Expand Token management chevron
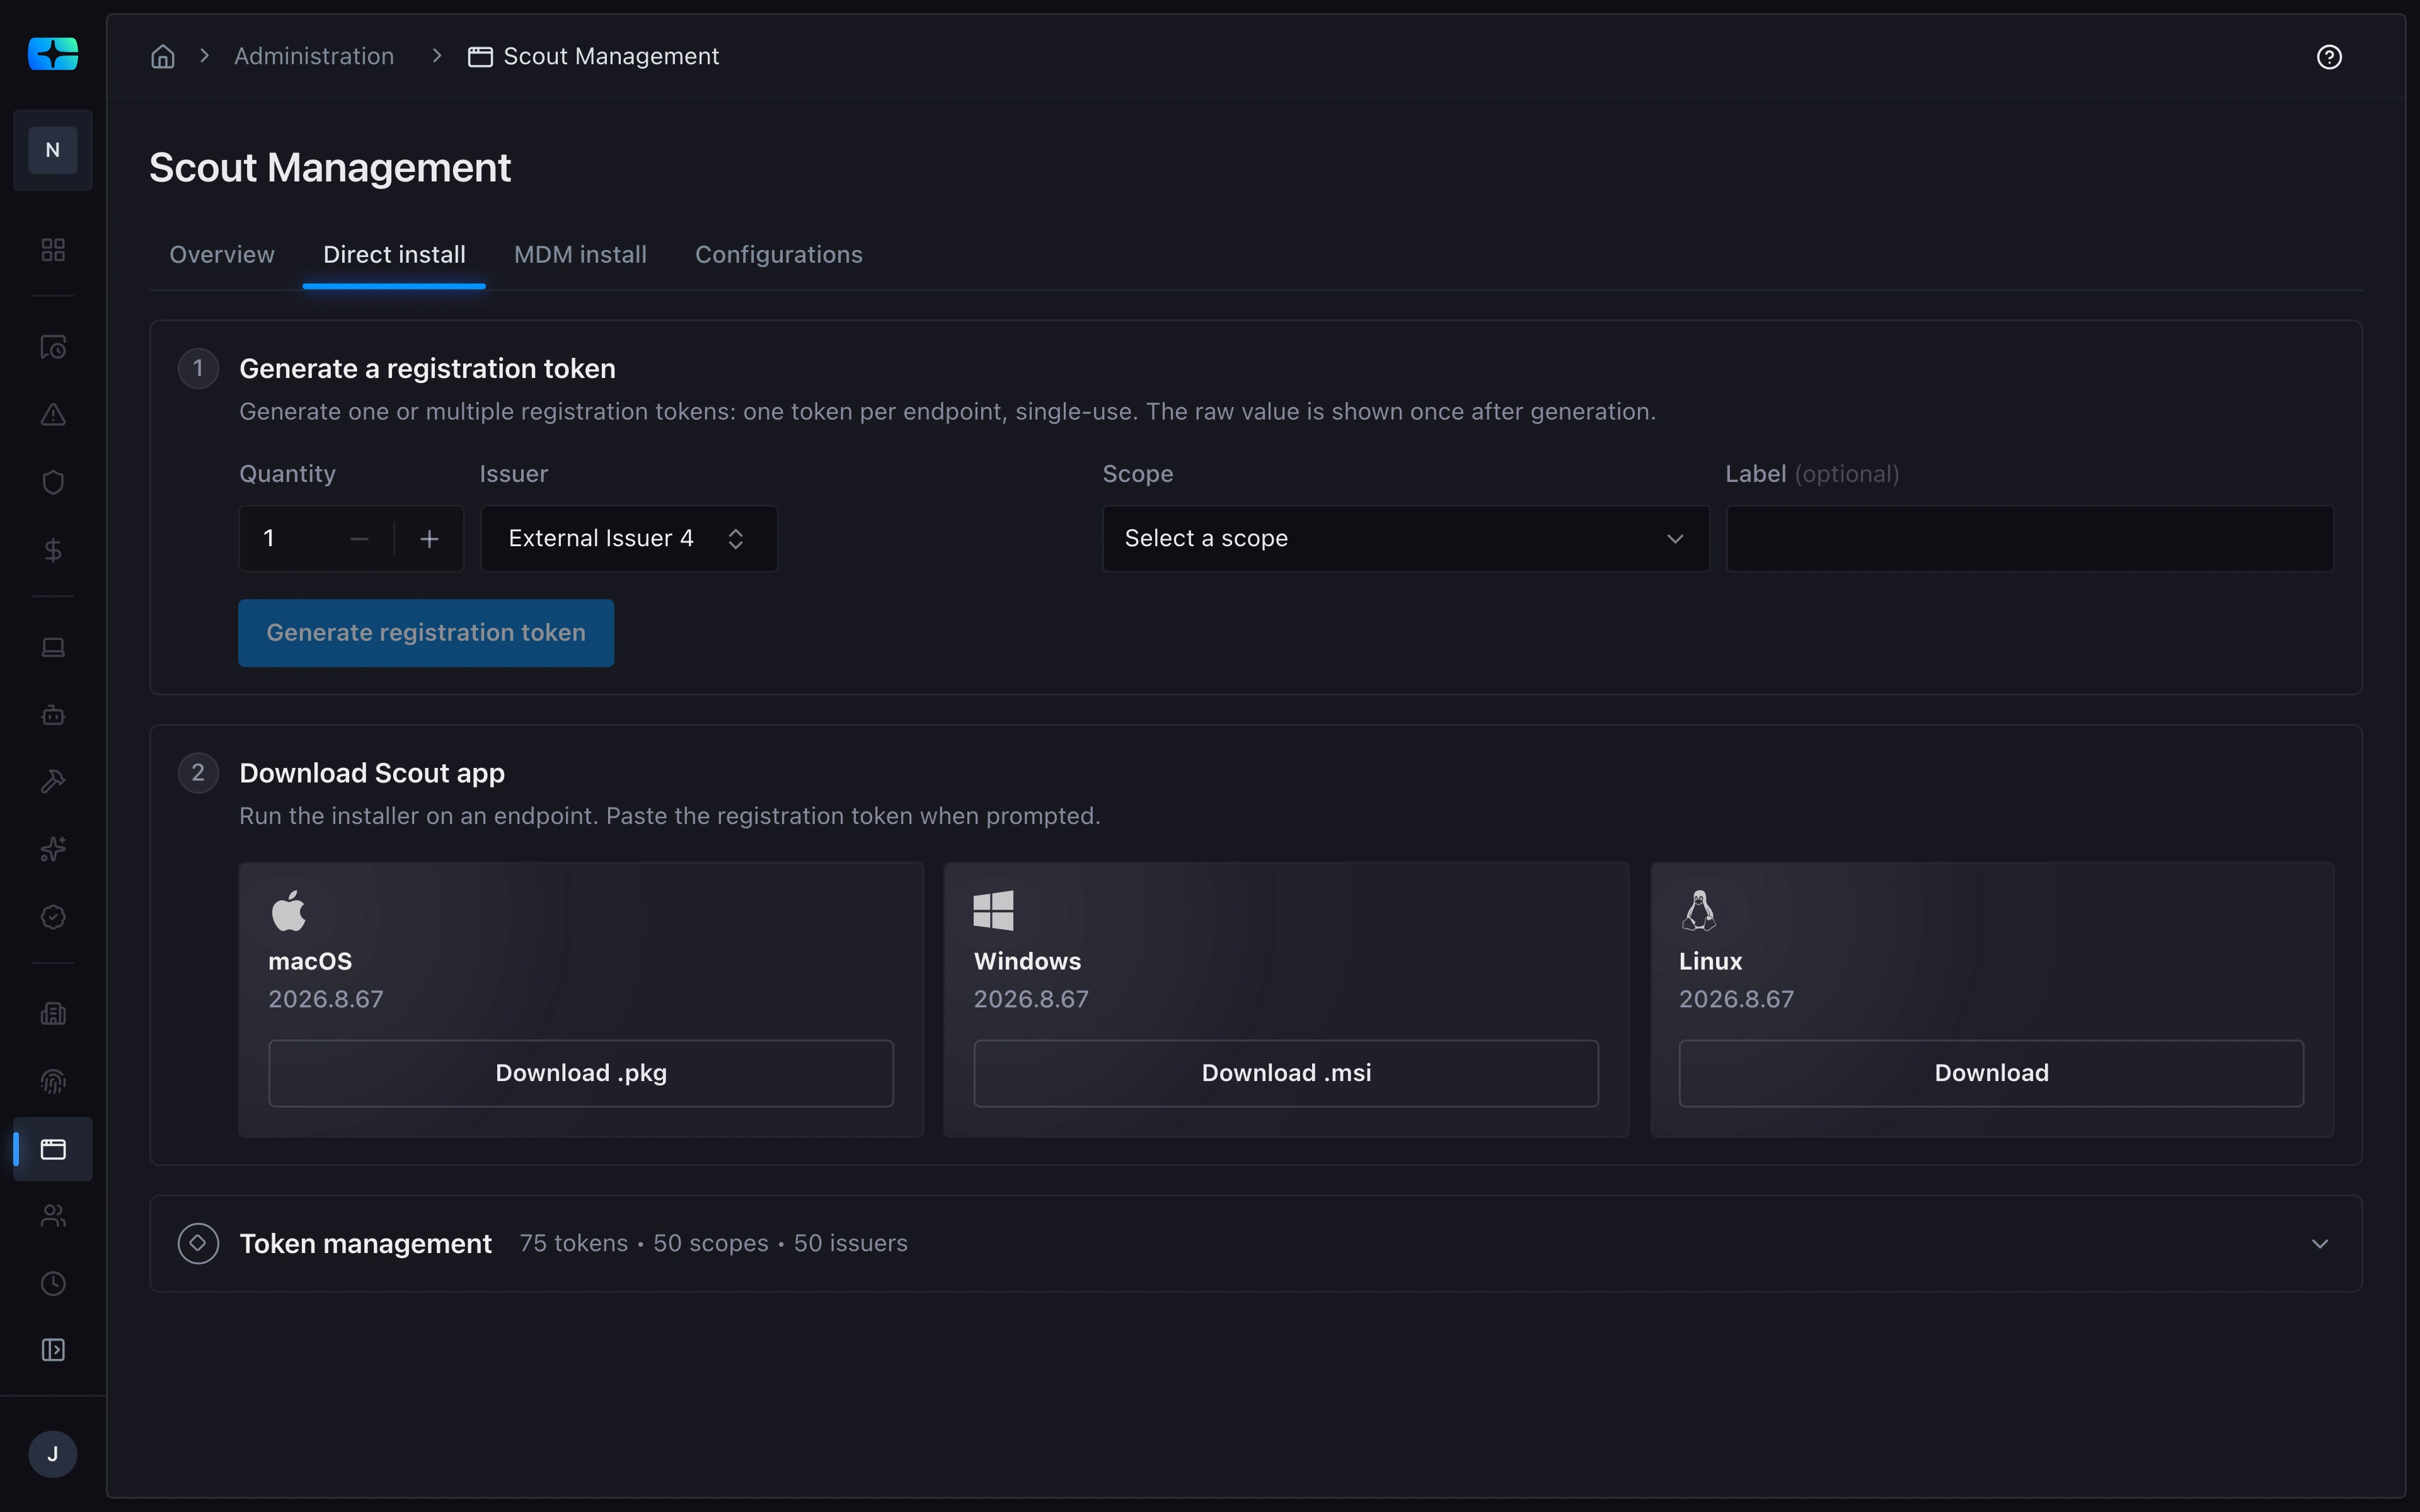The height and width of the screenshot is (1512, 2420). tap(2320, 1244)
